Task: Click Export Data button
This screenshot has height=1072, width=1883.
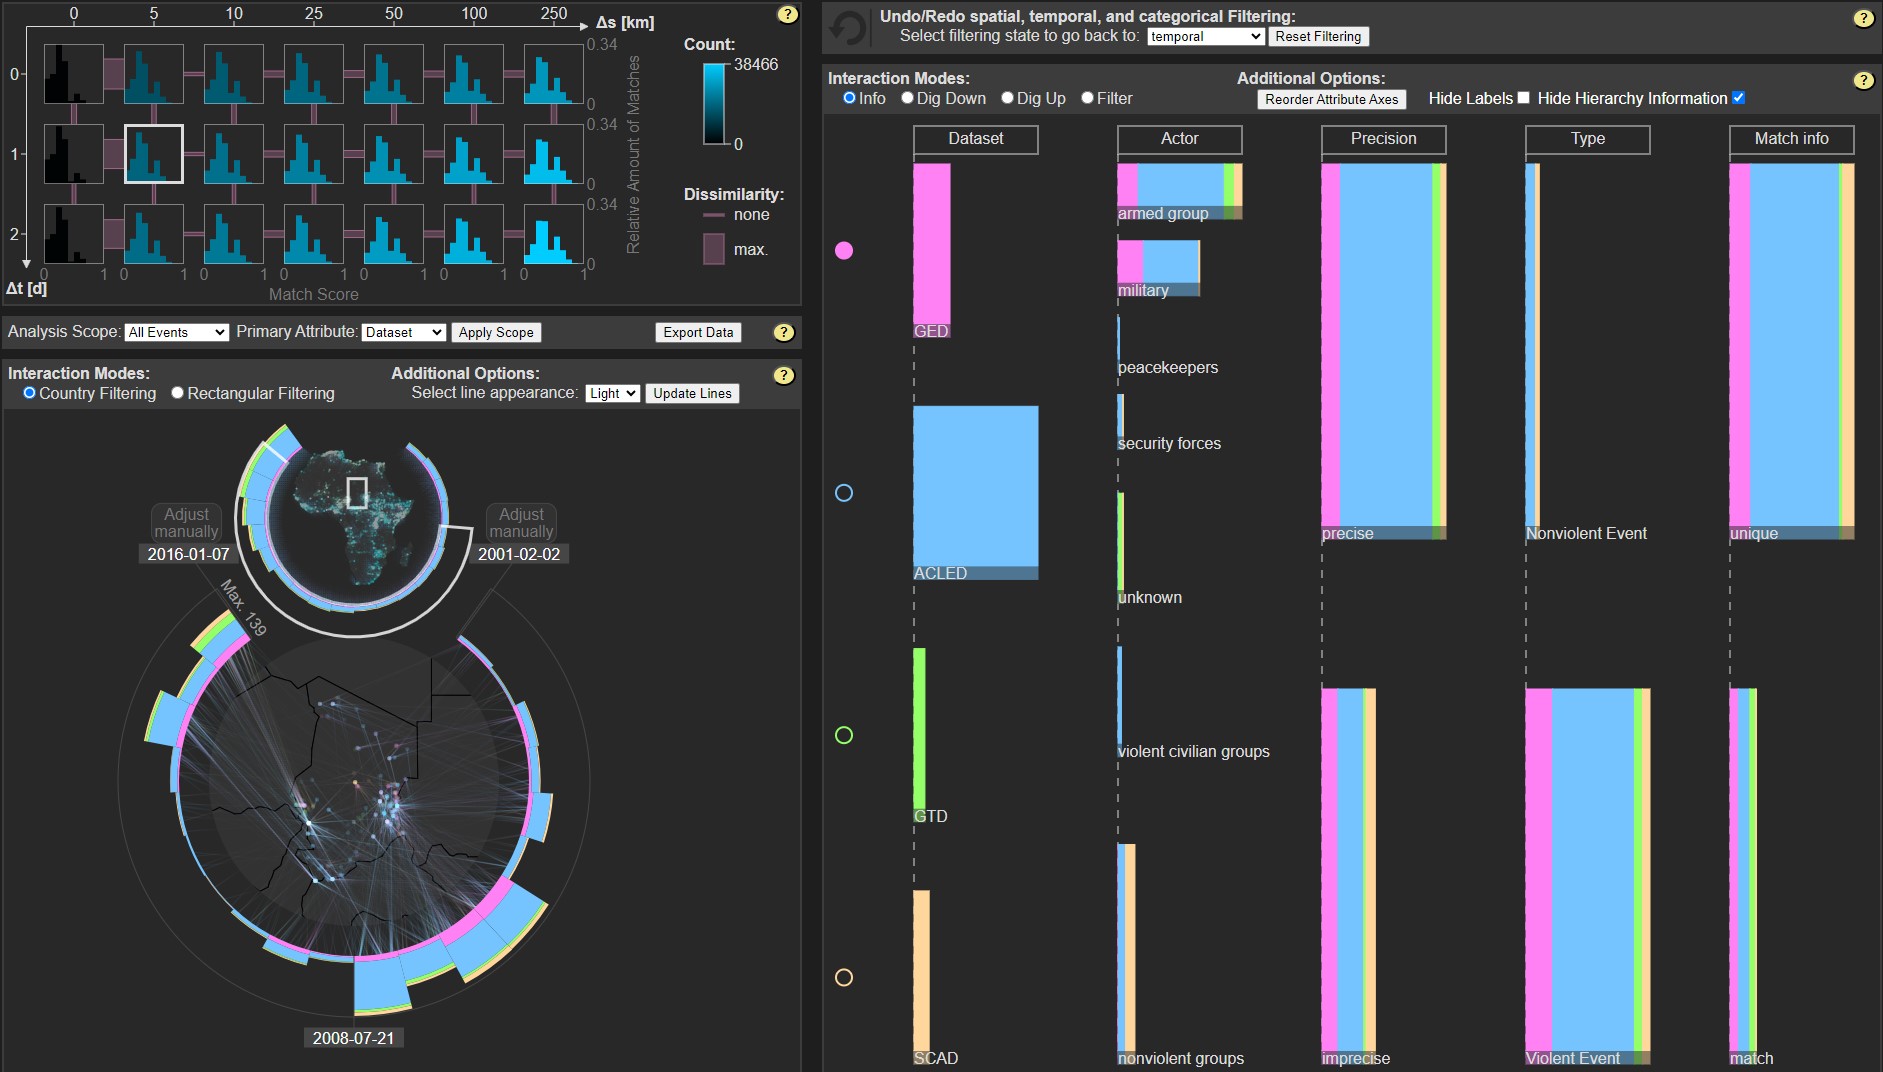Action: 698,332
